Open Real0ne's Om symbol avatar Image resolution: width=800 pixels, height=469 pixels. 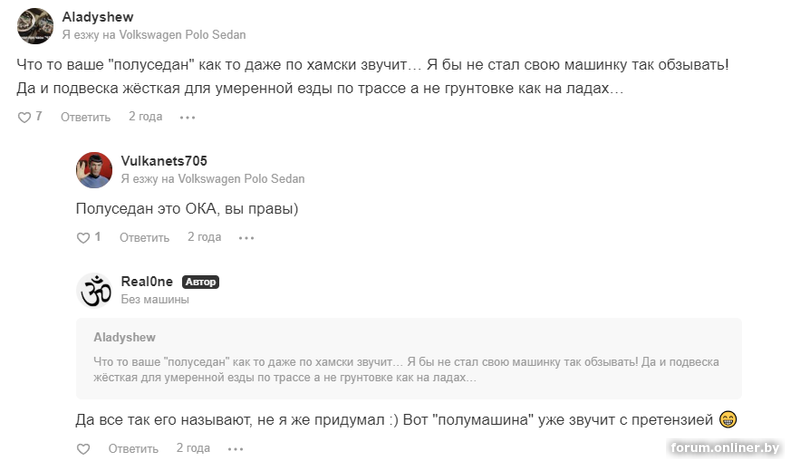(x=94, y=290)
